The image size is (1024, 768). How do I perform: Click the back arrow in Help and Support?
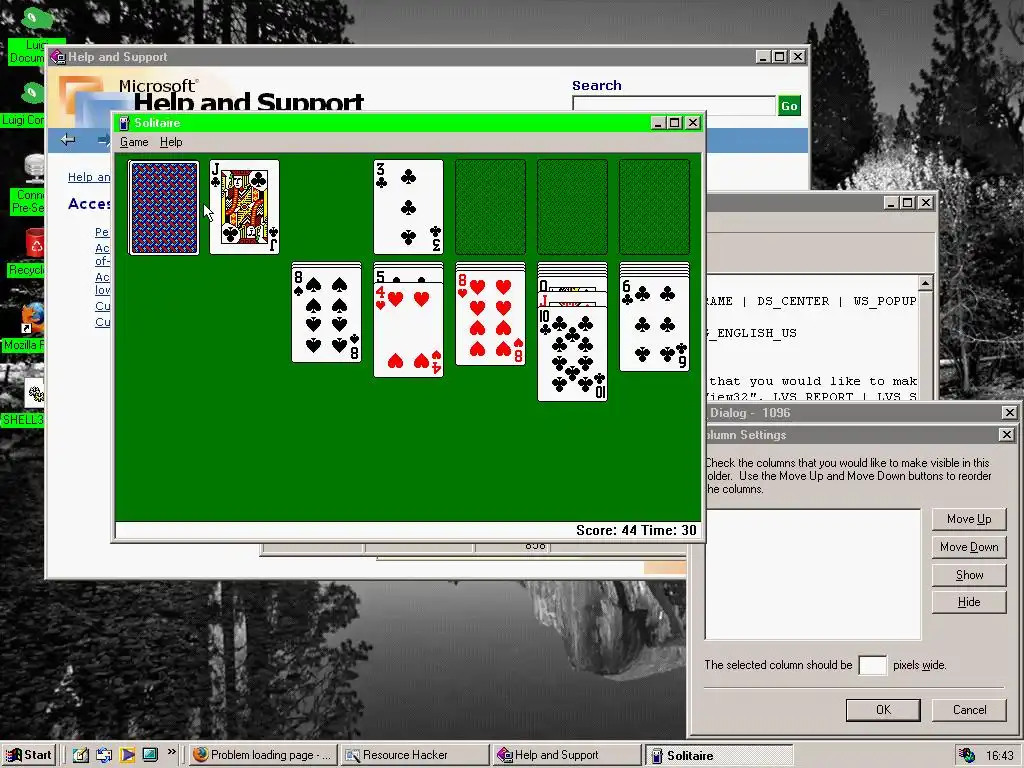click(x=68, y=139)
